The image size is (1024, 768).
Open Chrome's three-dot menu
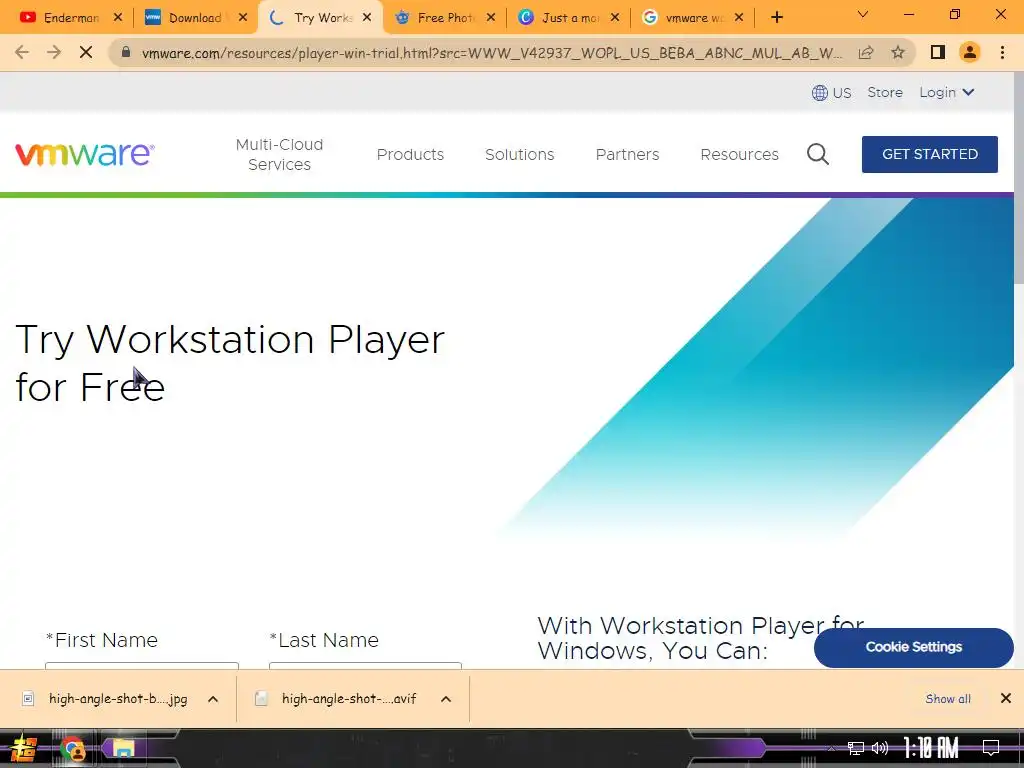click(x=1002, y=52)
